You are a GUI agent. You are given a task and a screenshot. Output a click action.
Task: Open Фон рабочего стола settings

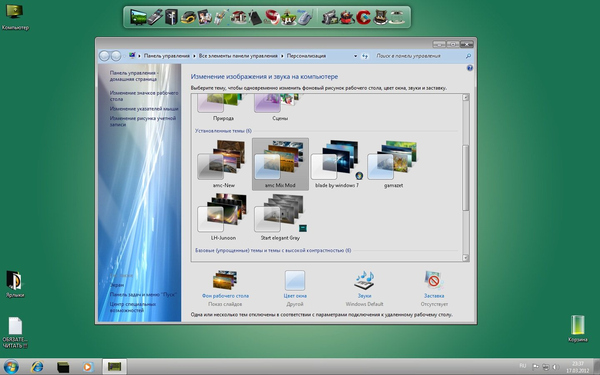(225, 288)
